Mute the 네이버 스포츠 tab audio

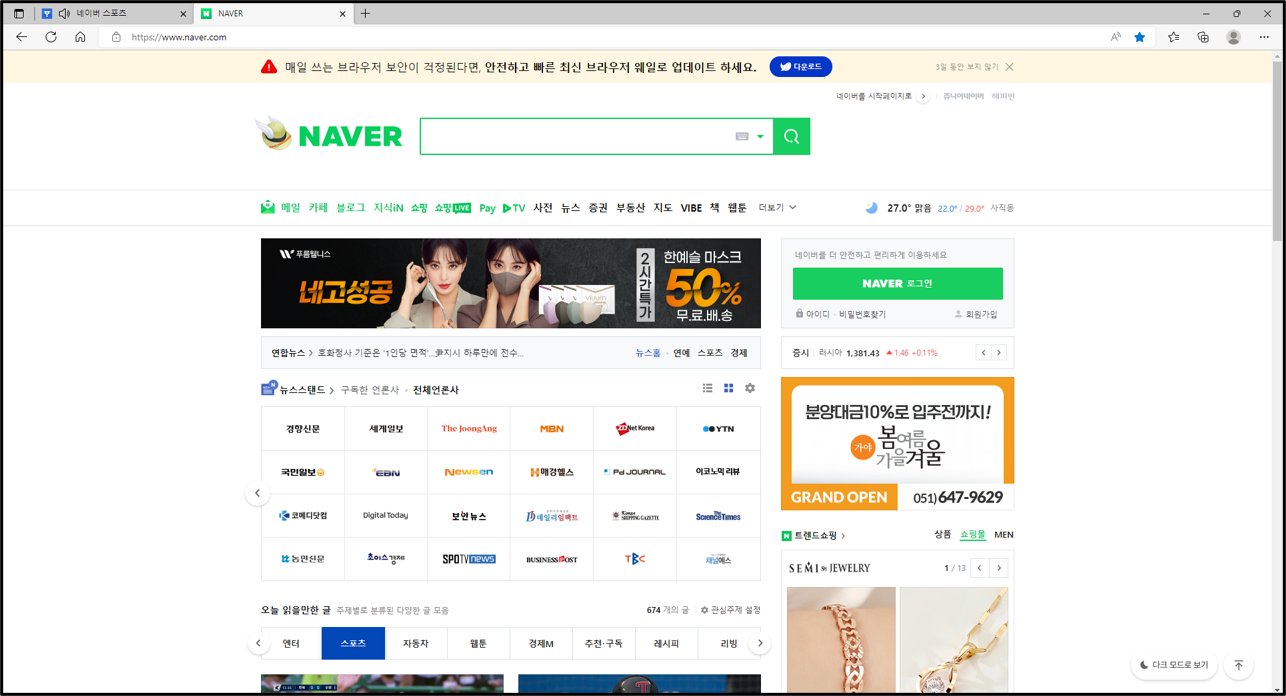(x=65, y=14)
